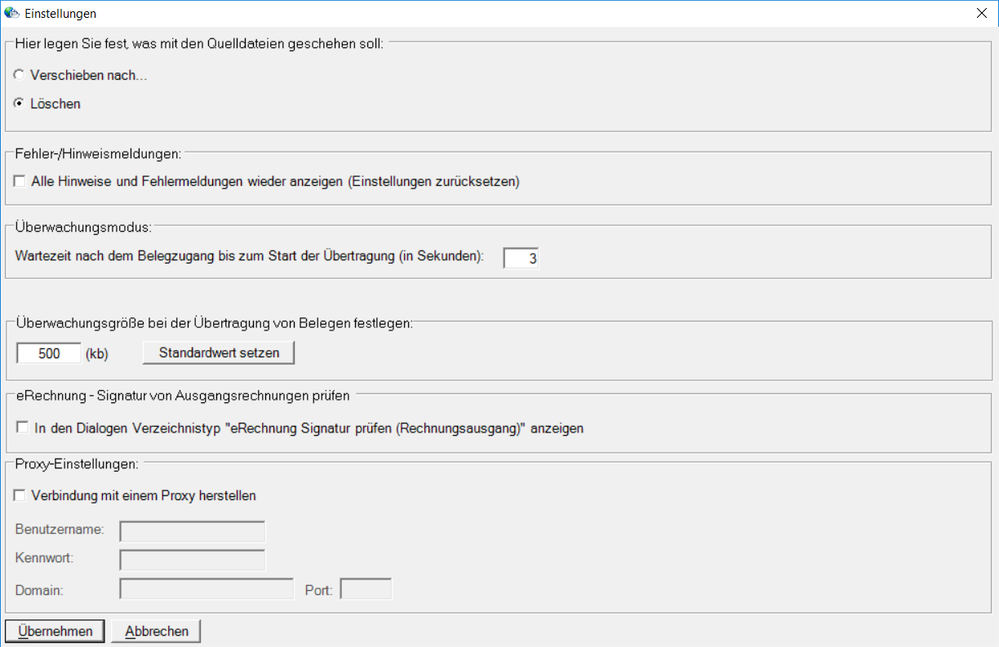999x647 pixels.
Task: Click the Übernehmen button to apply
Action: coord(55,631)
